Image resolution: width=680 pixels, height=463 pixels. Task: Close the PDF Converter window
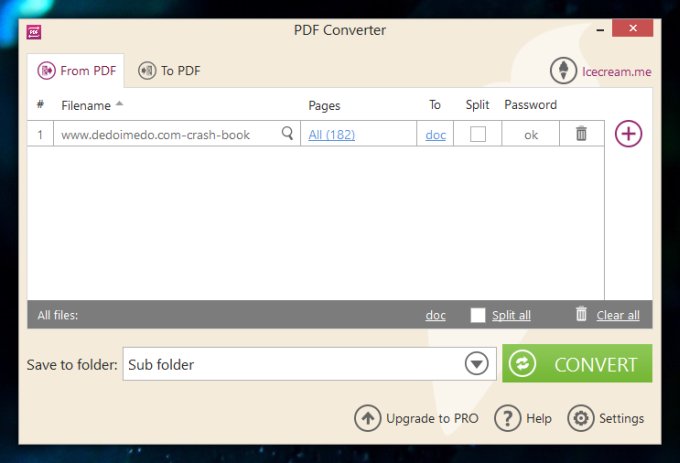tap(633, 28)
